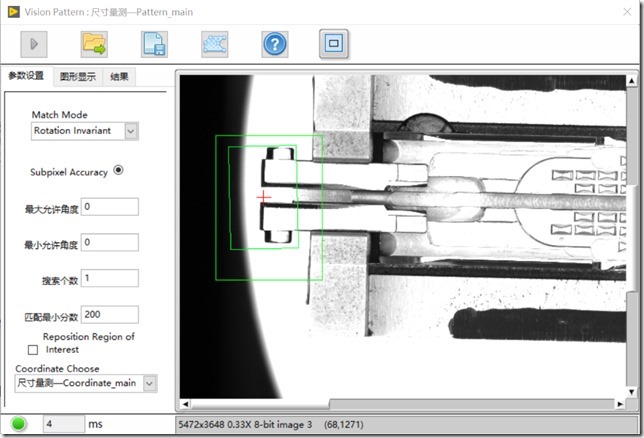
Task: Toggle the Subpixel Accuracy radio button
Action: click(118, 170)
